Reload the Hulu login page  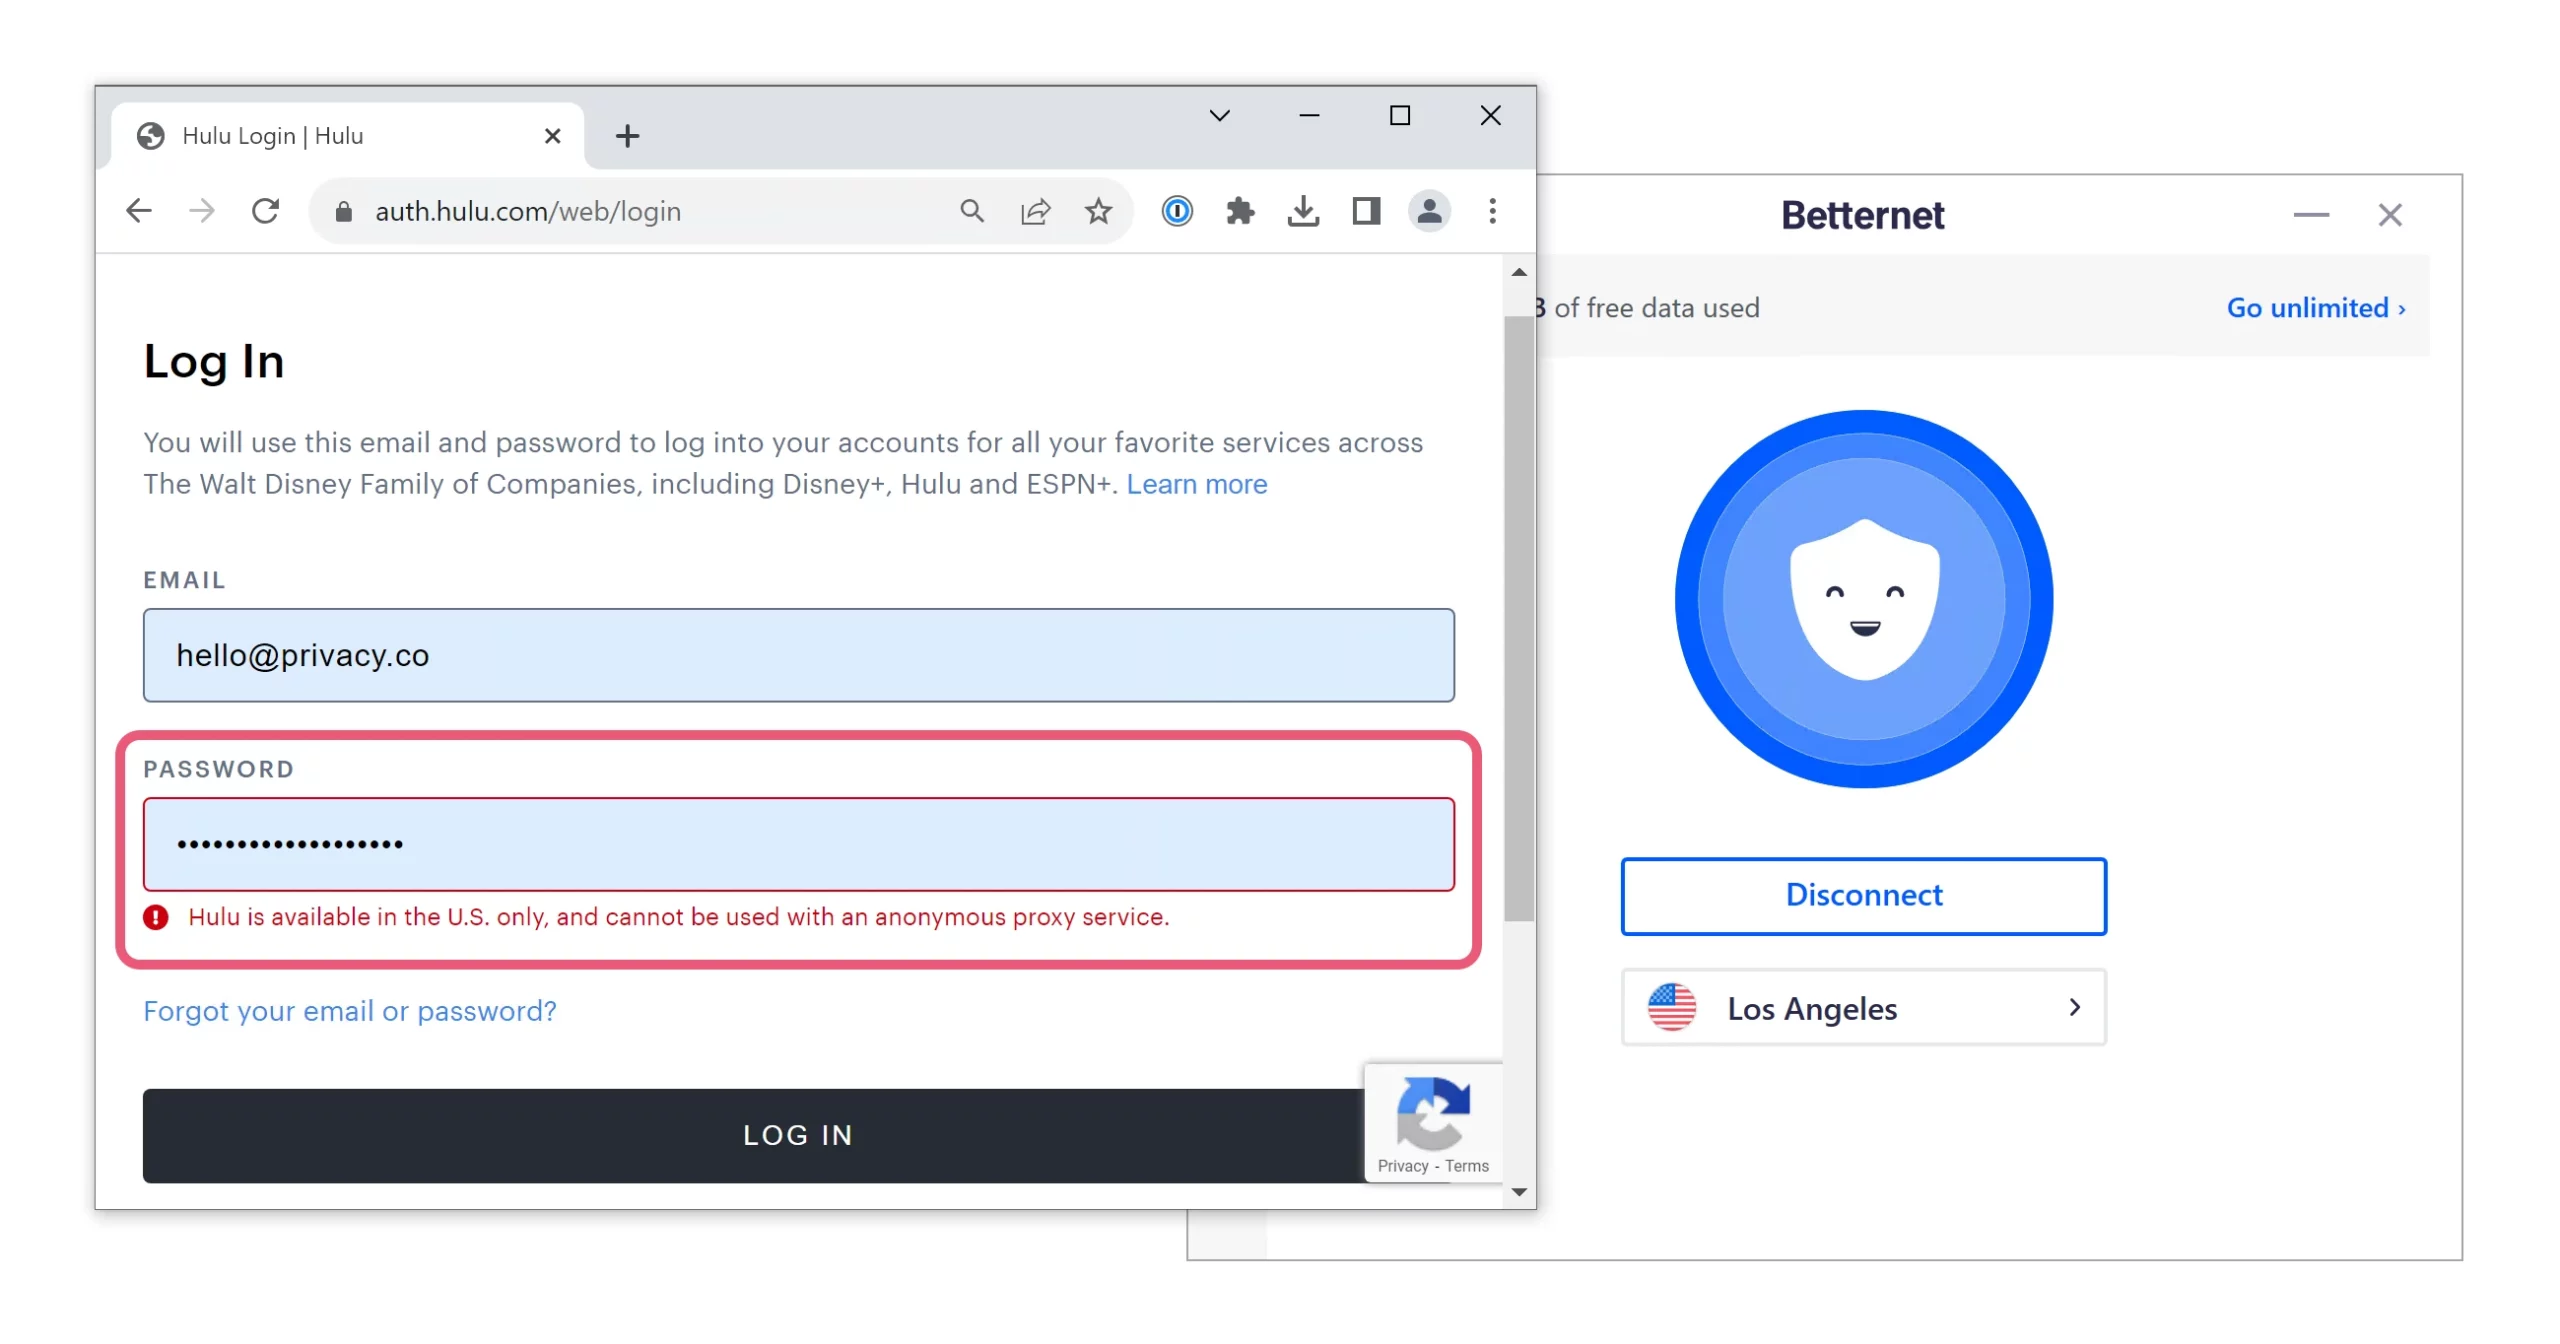point(265,211)
